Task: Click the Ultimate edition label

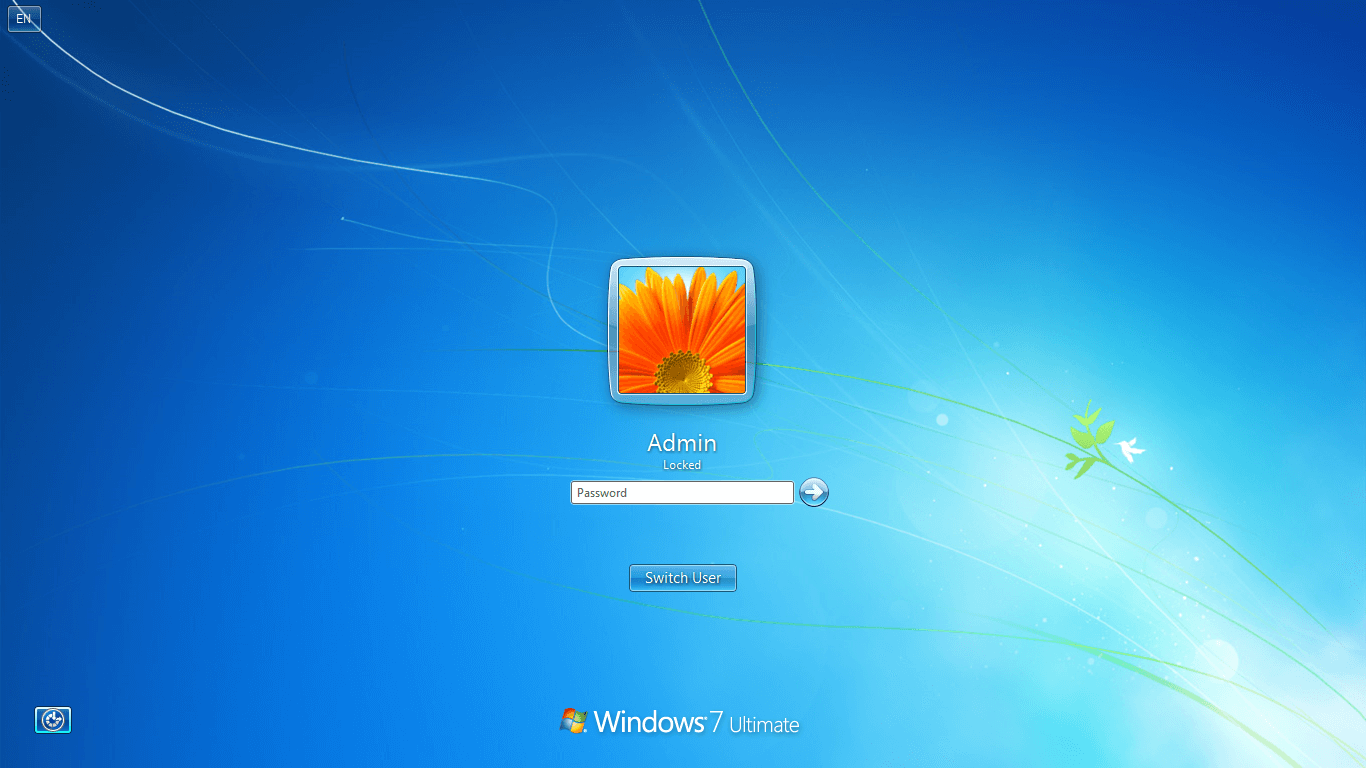Action: pos(764,725)
